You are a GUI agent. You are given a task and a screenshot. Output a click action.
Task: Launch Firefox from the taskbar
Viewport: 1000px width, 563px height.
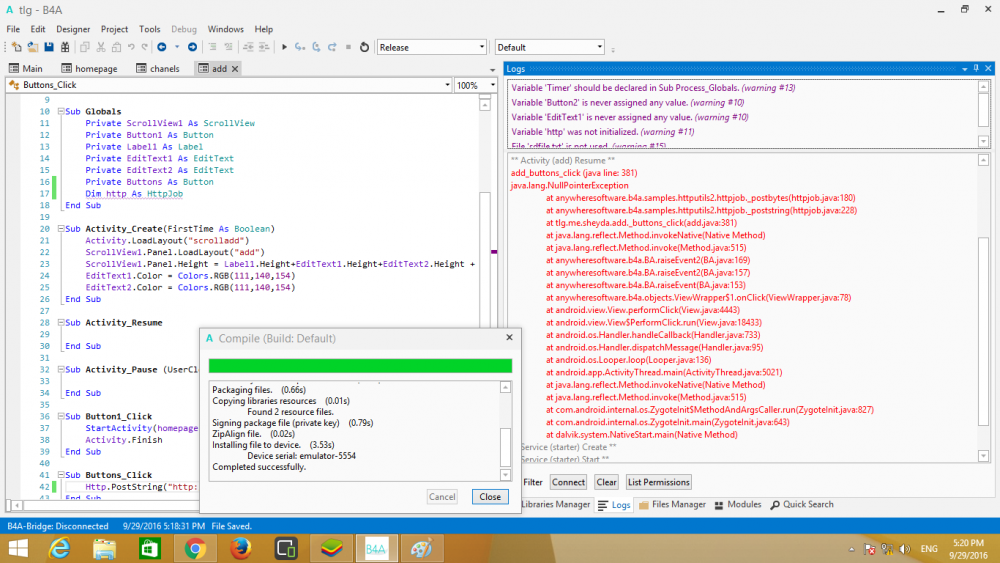coord(239,548)
